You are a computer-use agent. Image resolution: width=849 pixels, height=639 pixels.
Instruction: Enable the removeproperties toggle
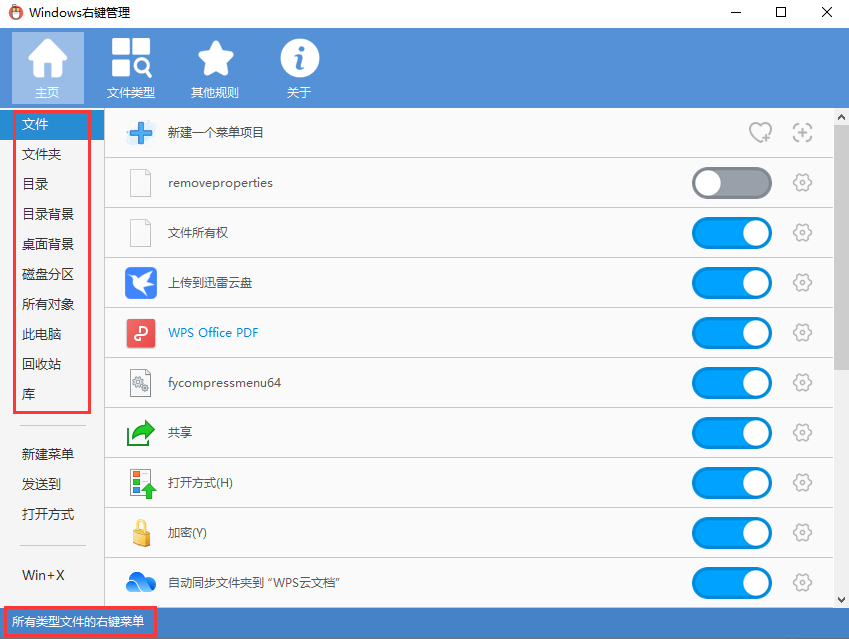click(732, 183)
